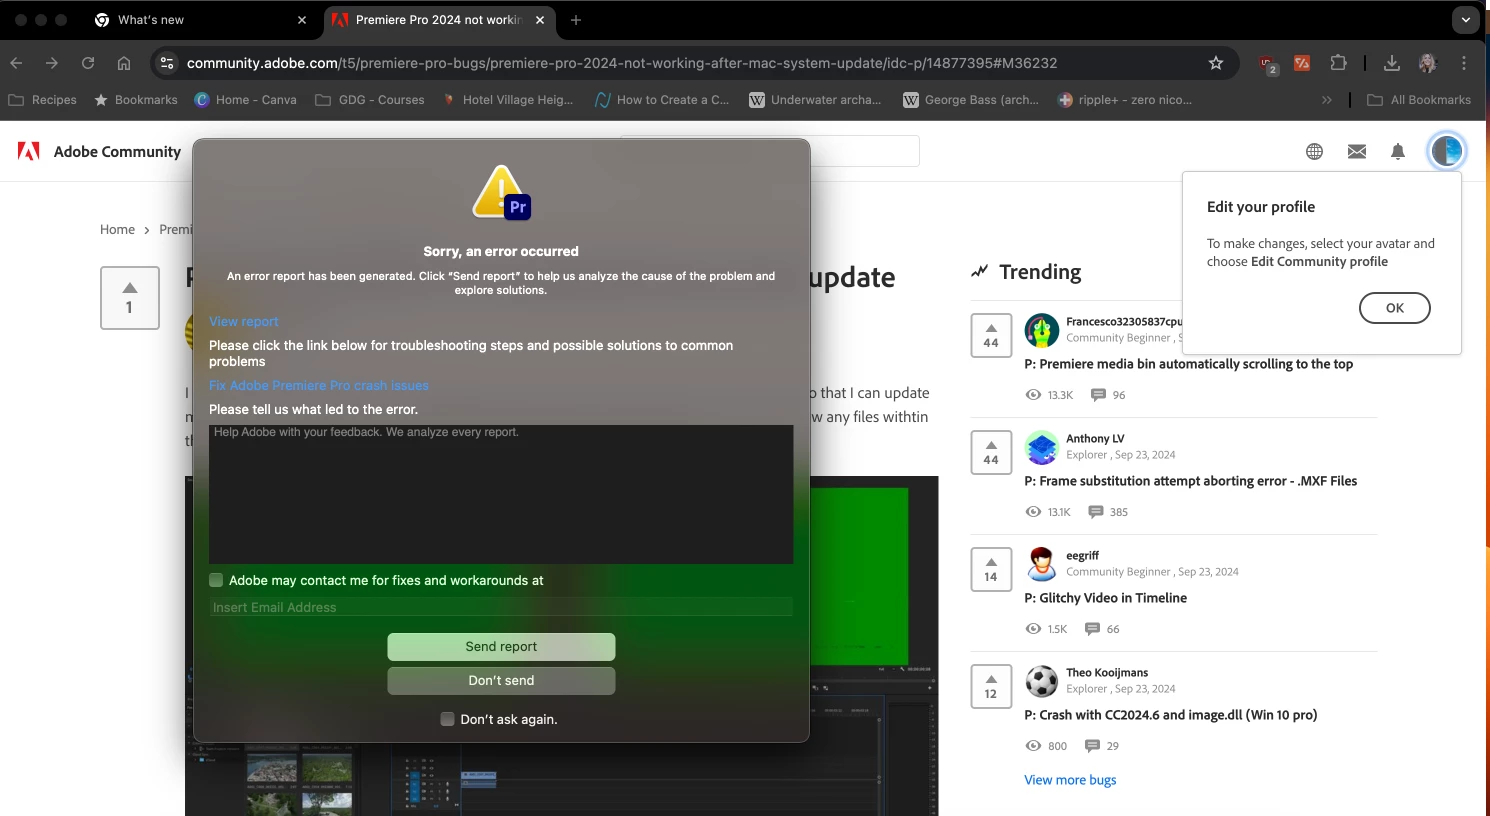Click the red shield extension icon
The image size is (1490, 816).
coord(1268,64)
